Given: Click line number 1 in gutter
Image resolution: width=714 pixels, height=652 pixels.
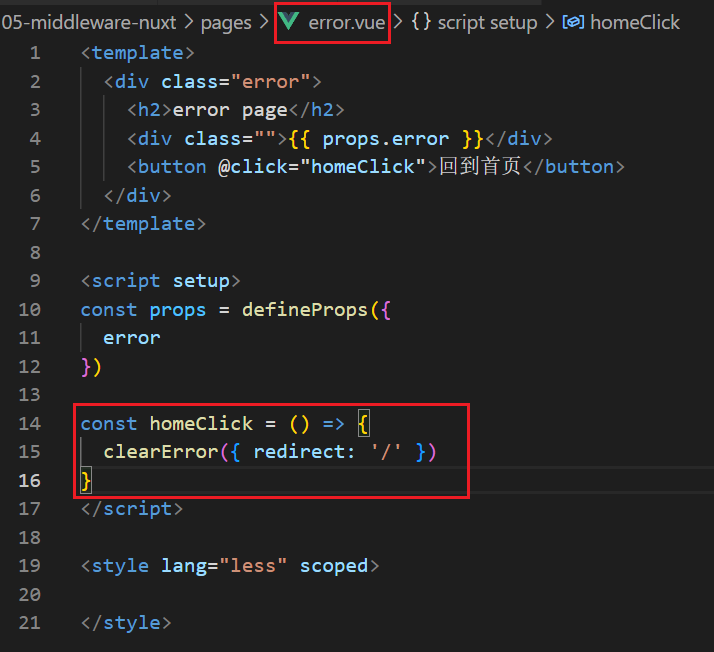Looking at the screenshot, I should pos(35,53).
